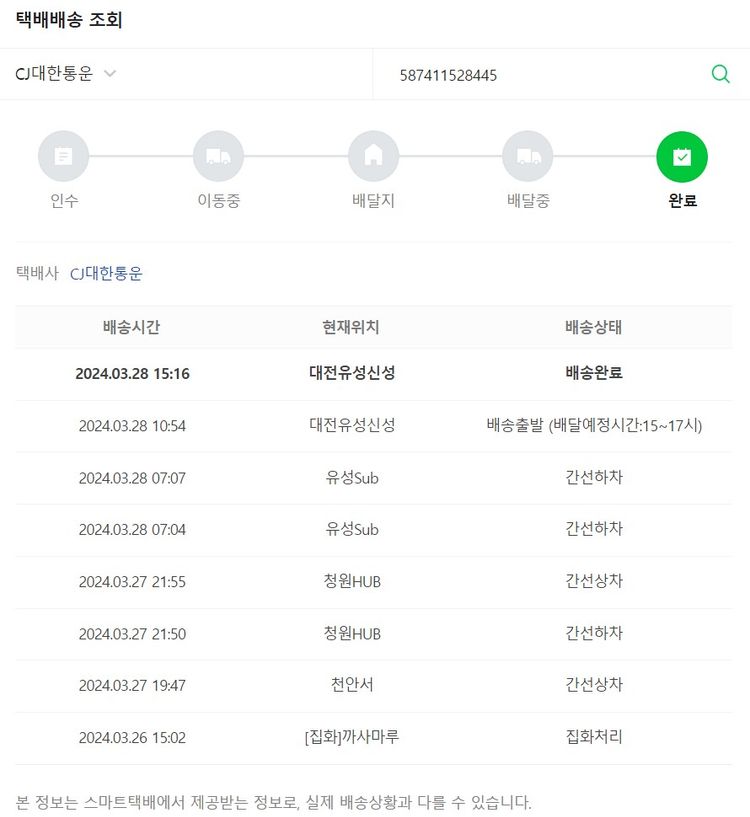The width and height of the screenshot is (750, 817).
Task: Open the blue CJ대한통운 courier link
Action: 106,273
